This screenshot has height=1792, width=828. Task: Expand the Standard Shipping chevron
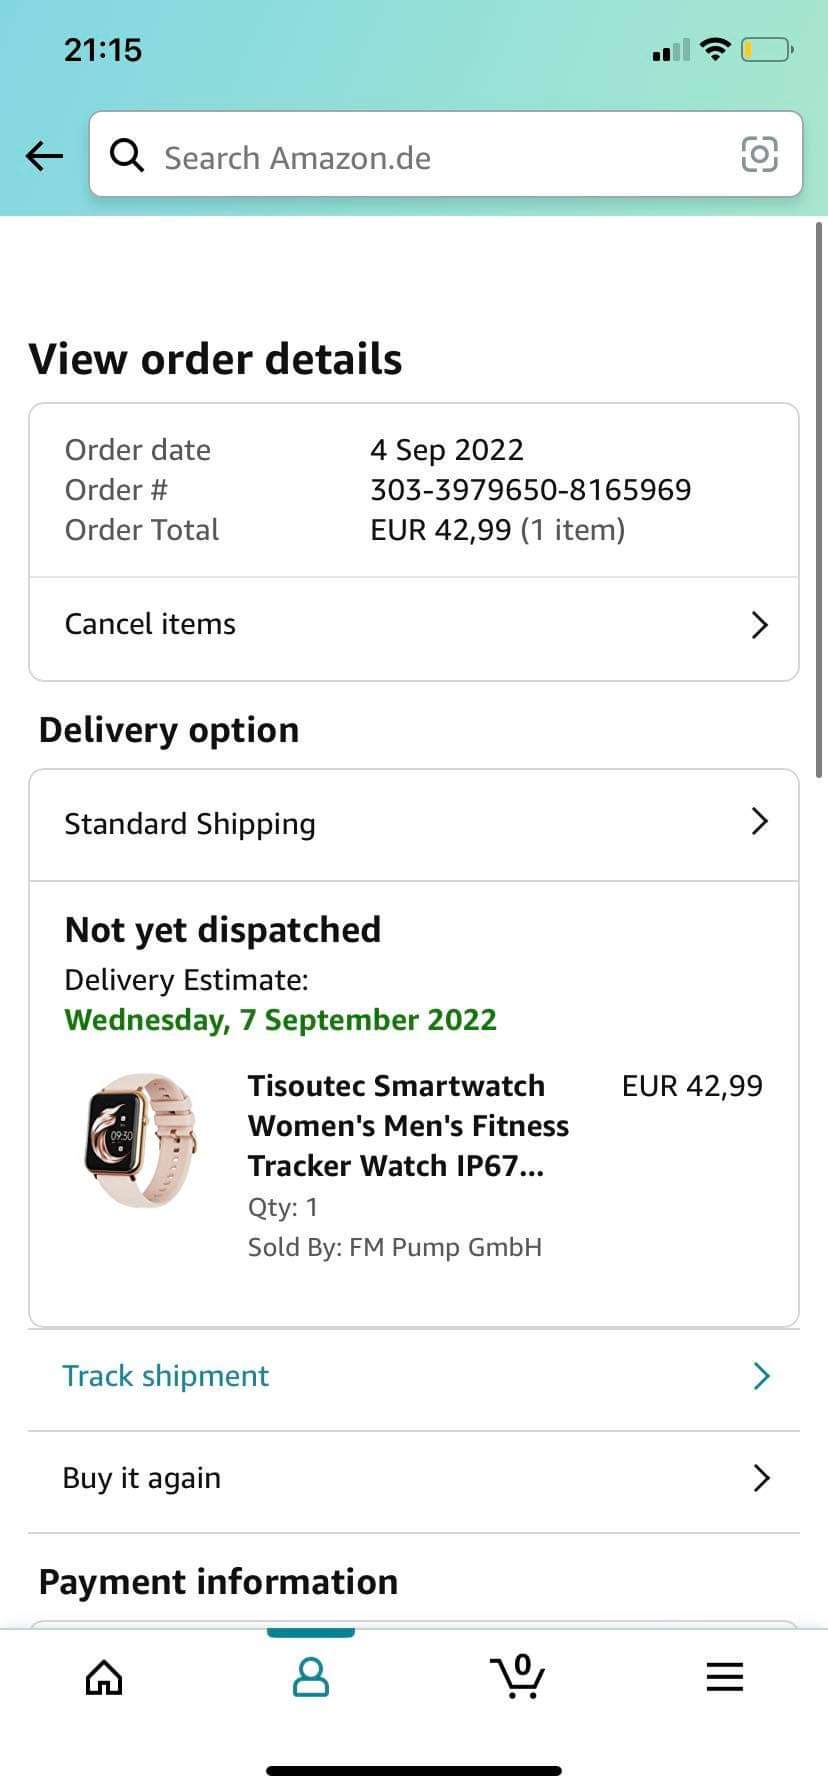tap(759, 822)
